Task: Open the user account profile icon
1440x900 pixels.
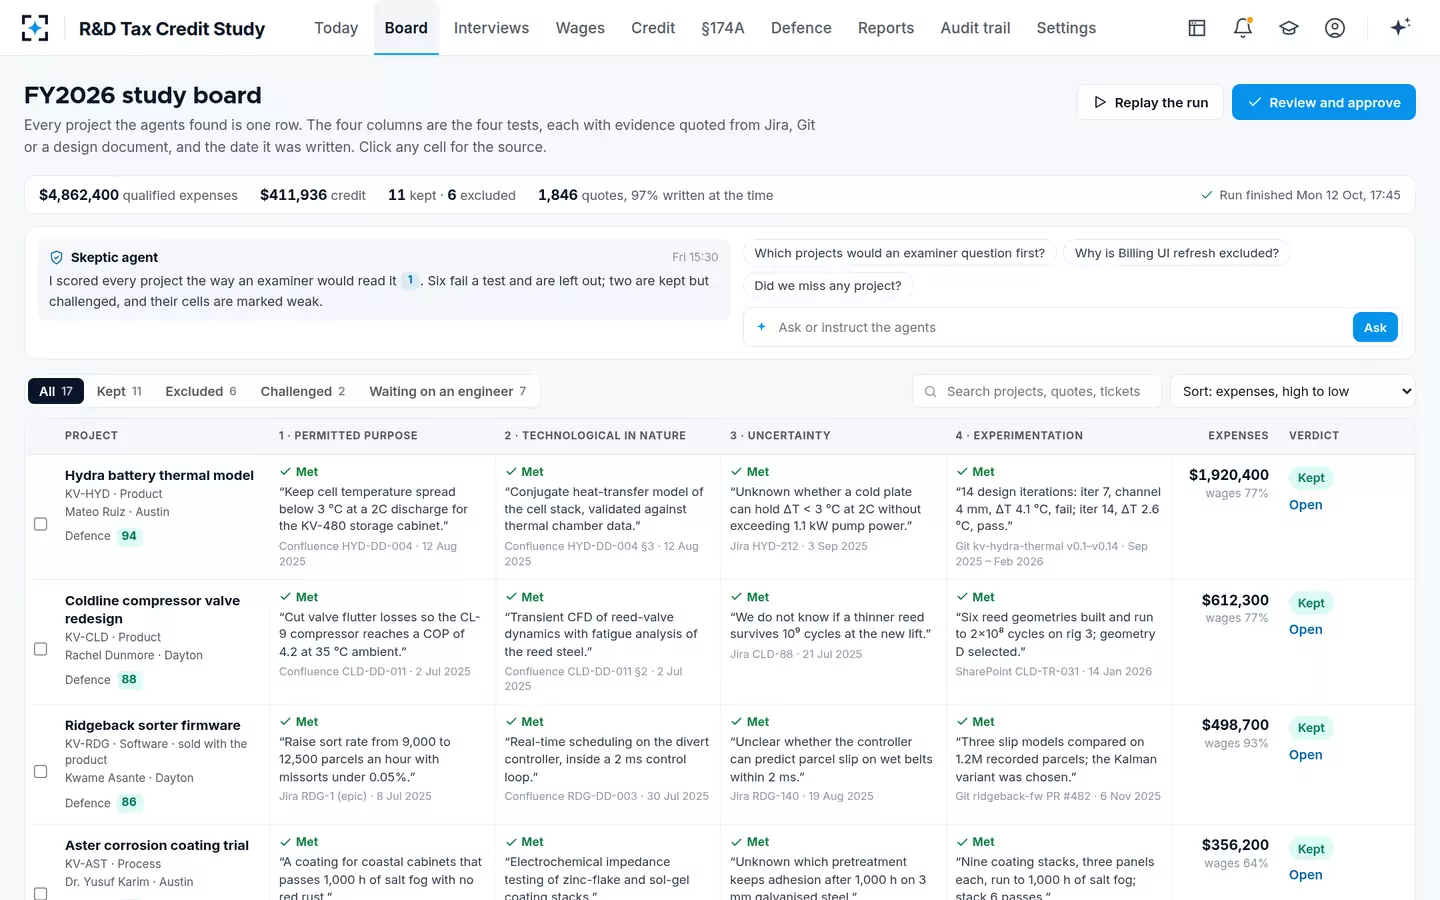Action: 1335,28
